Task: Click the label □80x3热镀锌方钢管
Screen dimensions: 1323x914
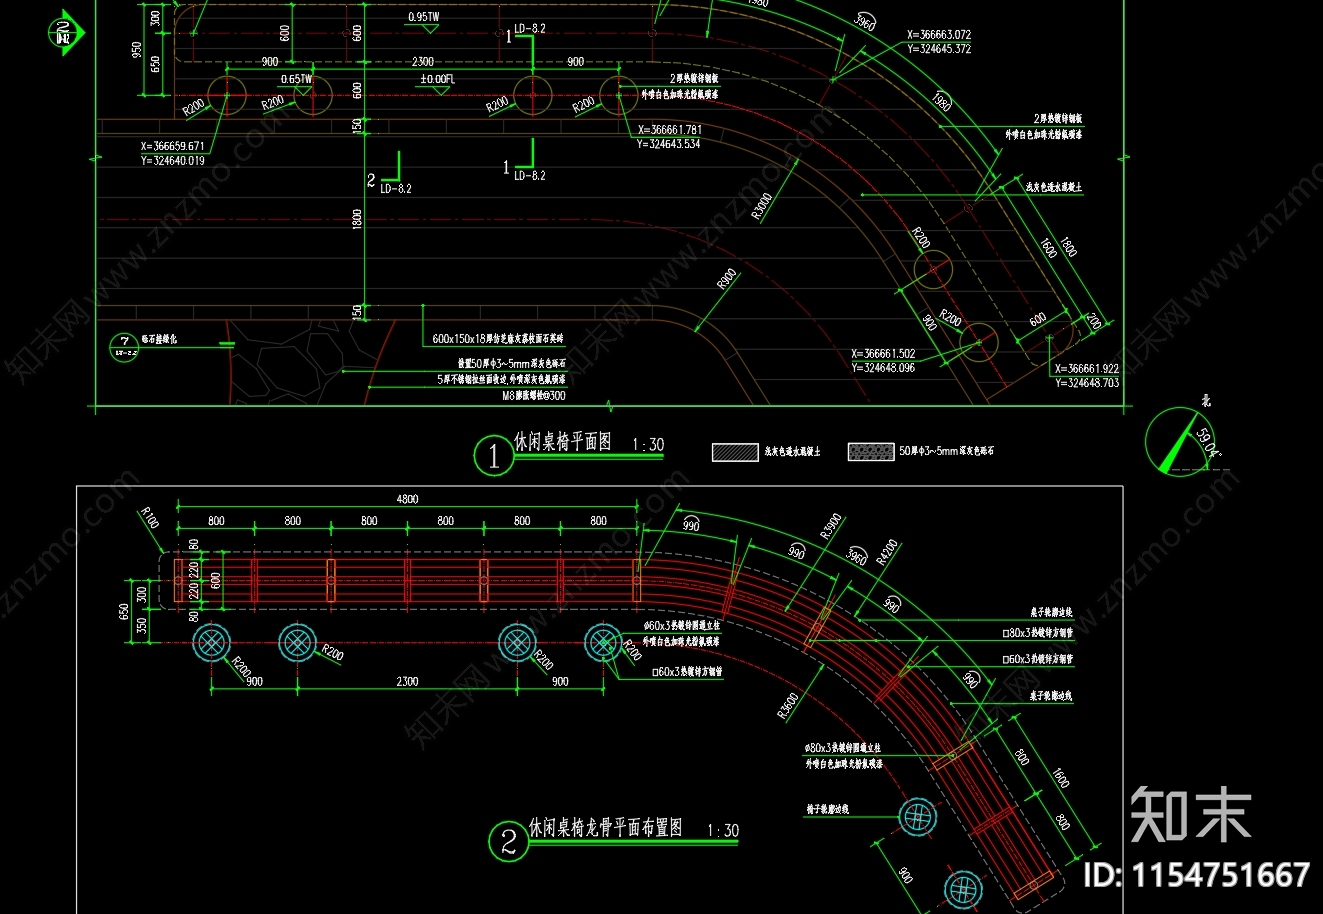Action: (x=1037, y=633)
